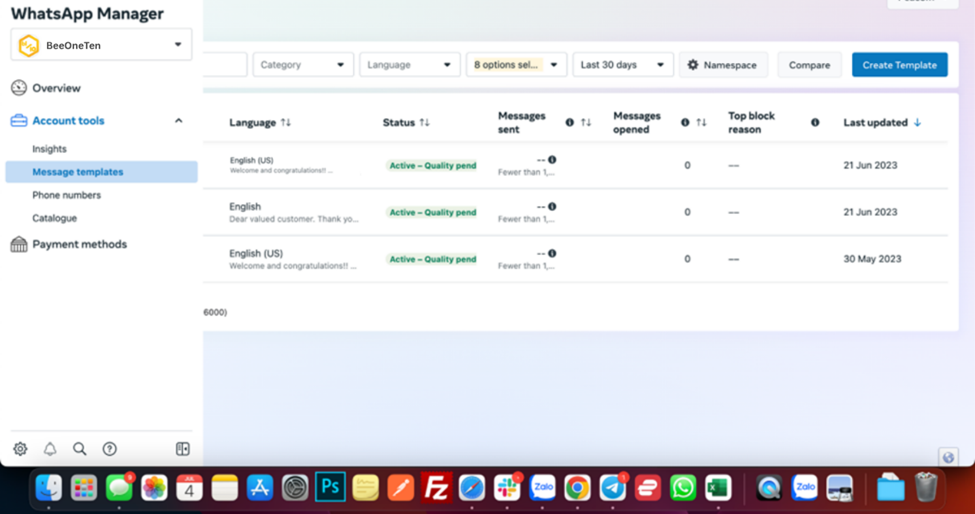Go to Insights in sidebar
Viewport: 975px width, 514px height.
[49, 149]
